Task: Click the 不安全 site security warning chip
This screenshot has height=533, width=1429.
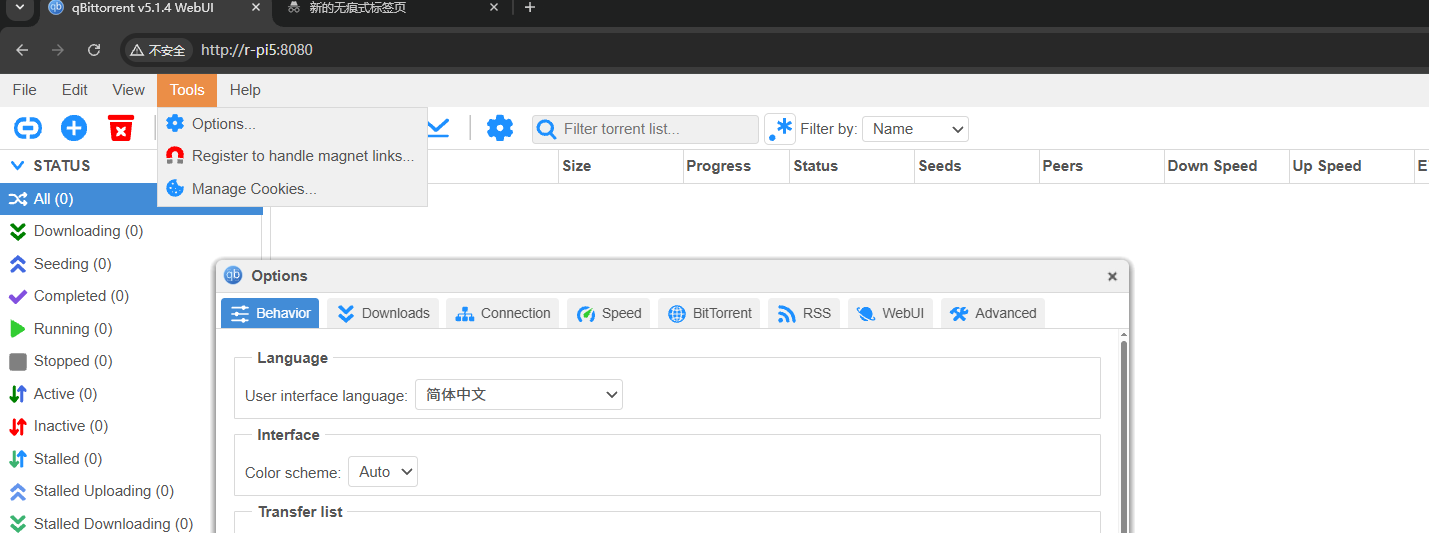Action: [x=158, y=50]
